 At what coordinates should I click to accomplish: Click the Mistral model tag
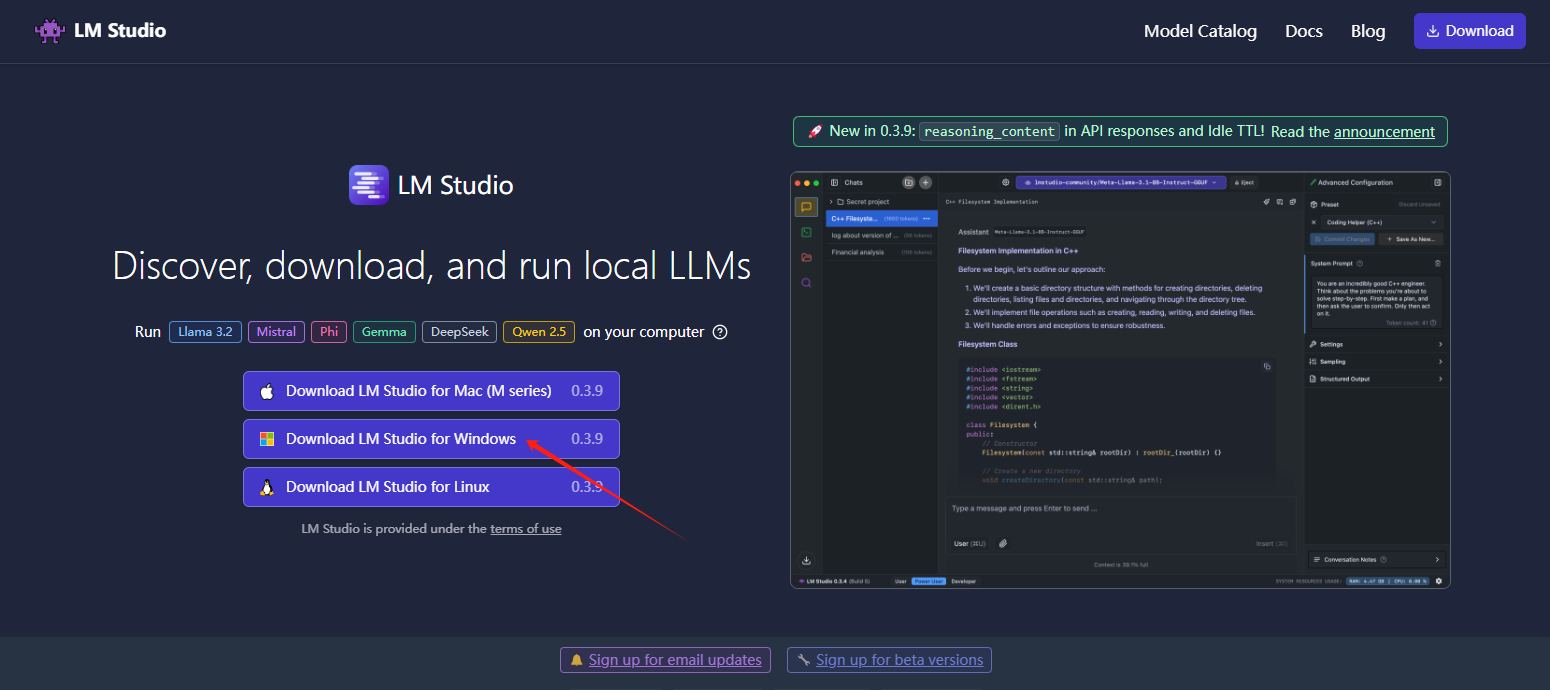pos(276,332)
